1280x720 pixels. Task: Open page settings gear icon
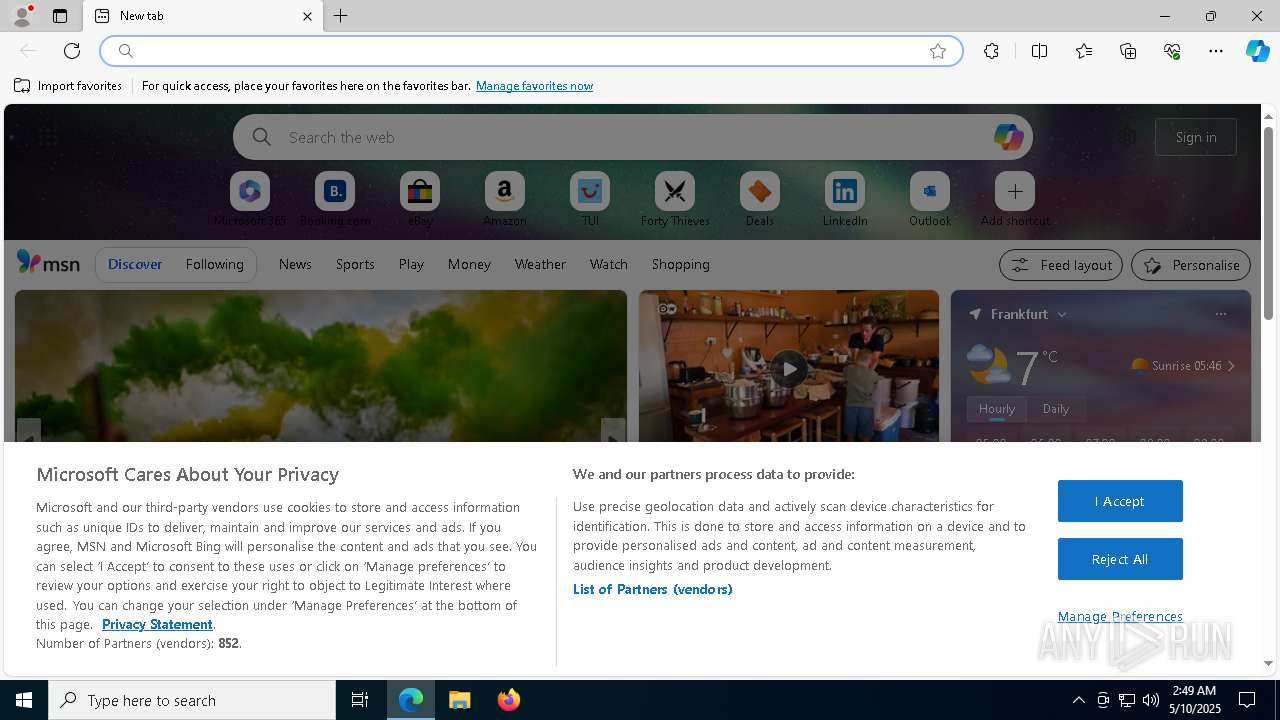coord(1128,137)
